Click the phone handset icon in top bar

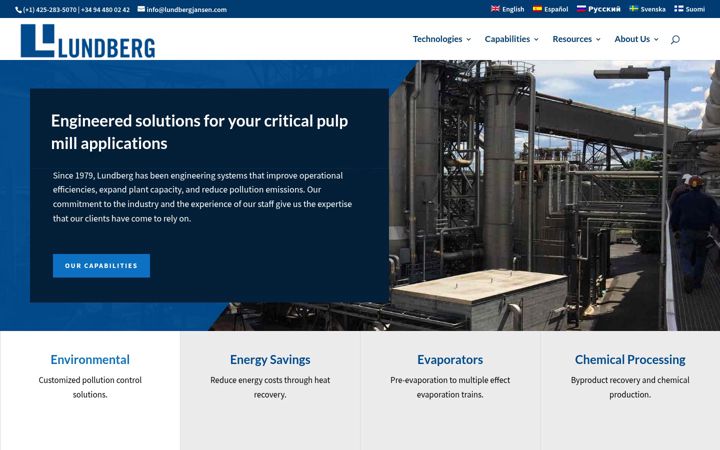[18, 10]
